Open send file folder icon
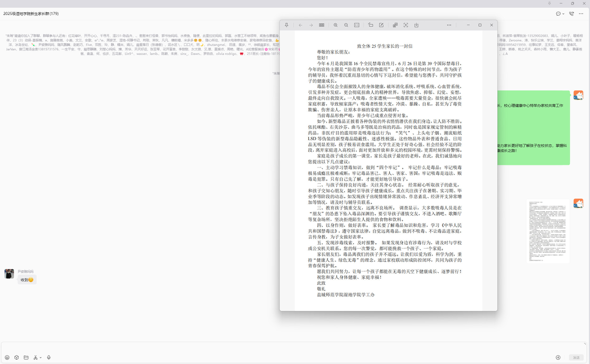This screenshot has width=590, height=364. [x=26, y=357]
